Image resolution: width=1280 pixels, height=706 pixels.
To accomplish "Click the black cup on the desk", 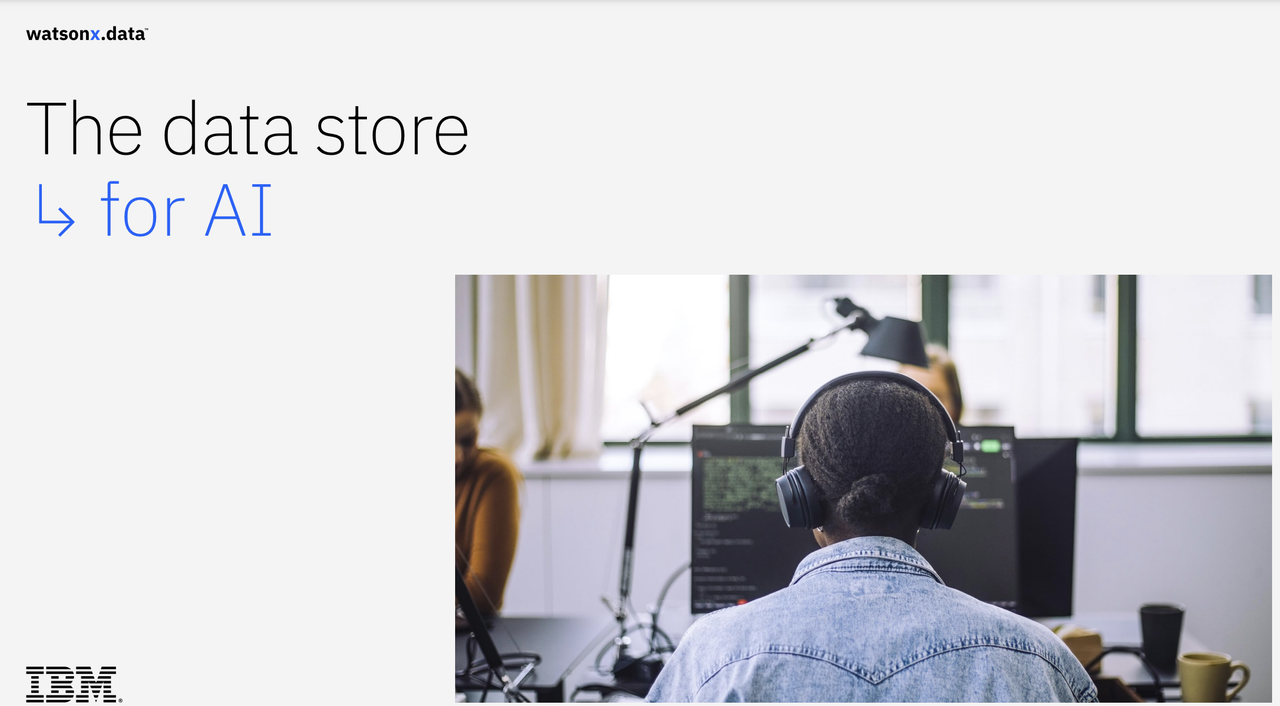I will 1161,637.
